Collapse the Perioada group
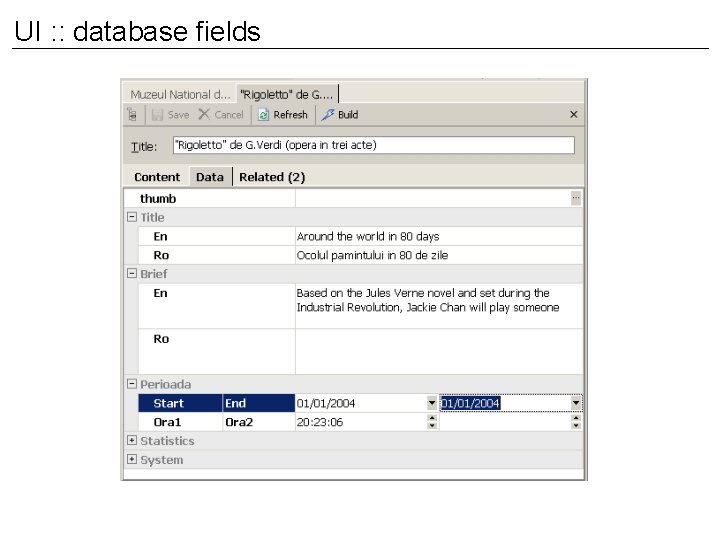Image resolution: width=720 pixels, height=540 pixels. click(132, 384)
